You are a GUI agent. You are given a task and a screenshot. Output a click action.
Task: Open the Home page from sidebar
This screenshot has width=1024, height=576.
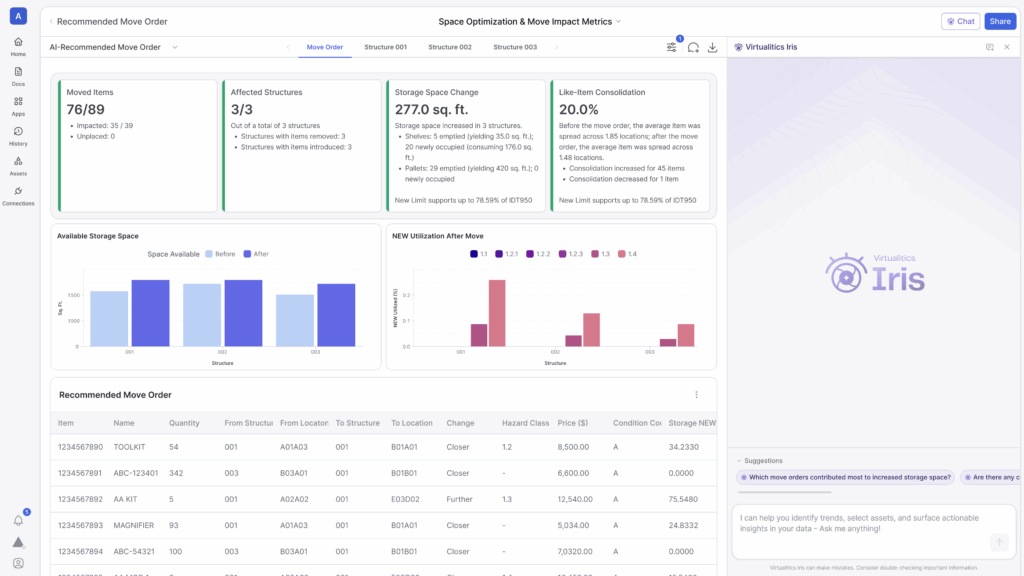click(x=18, y=46)
